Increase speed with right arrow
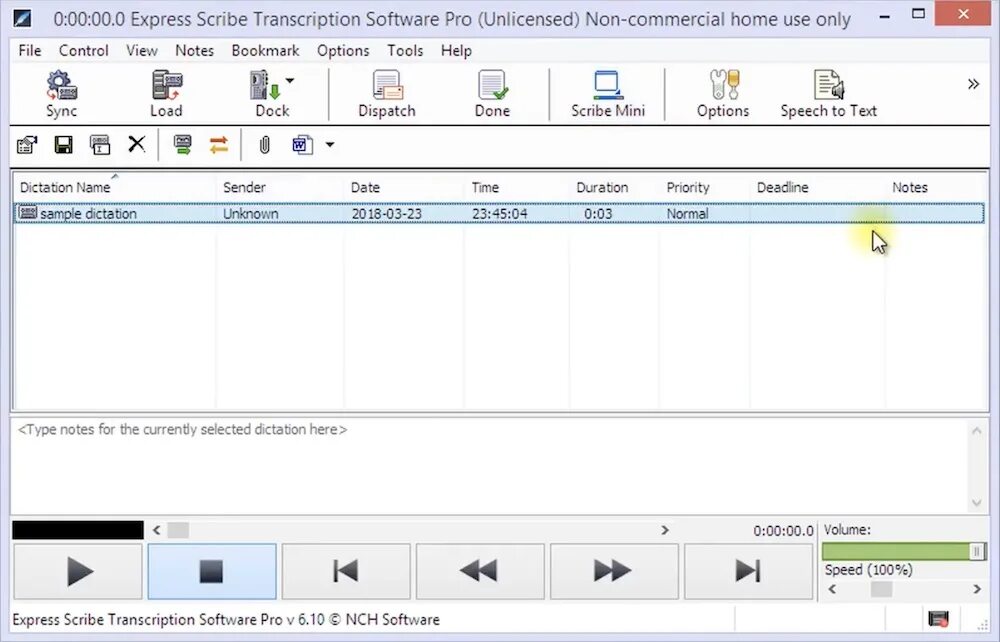The image size is (1000, 642). point(976,589)
